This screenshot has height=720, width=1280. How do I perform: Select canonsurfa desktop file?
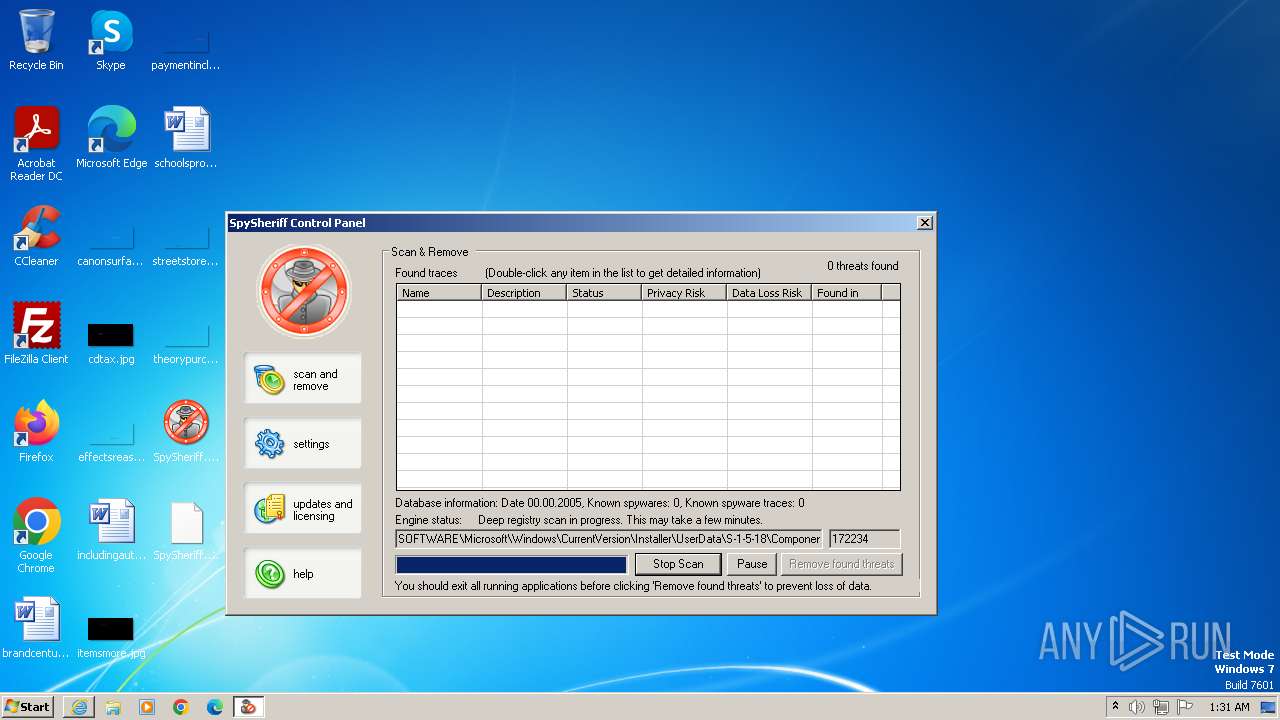click(111, 244)
